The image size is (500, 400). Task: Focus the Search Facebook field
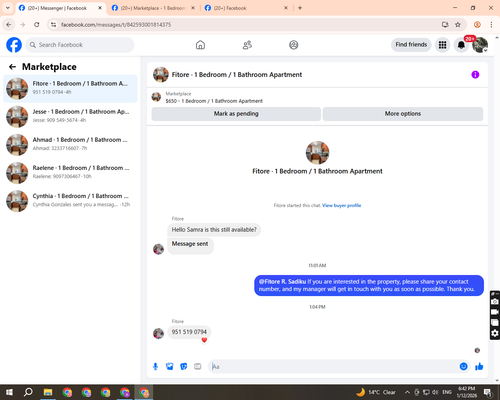click(x=80, y=45)
